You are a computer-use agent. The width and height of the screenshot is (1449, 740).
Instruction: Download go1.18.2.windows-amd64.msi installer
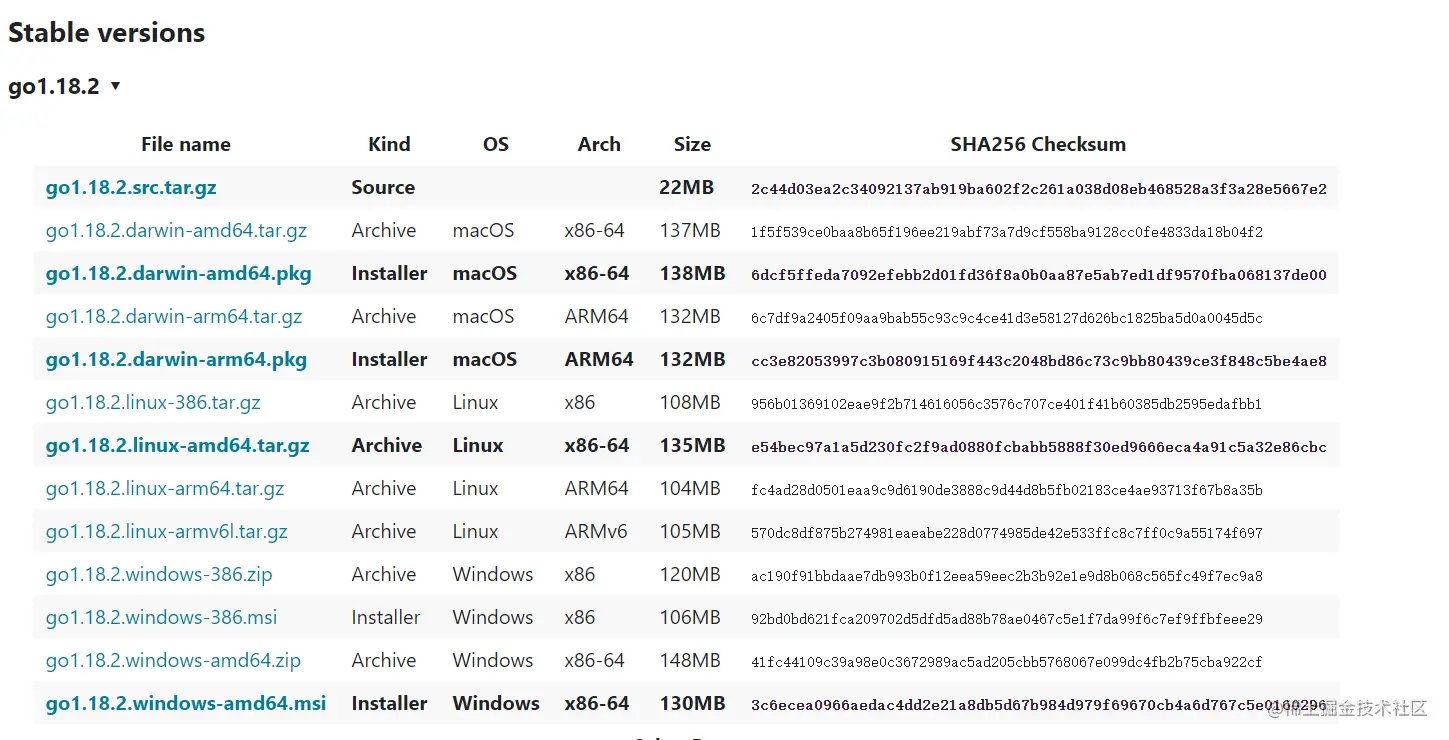[186, 703]
